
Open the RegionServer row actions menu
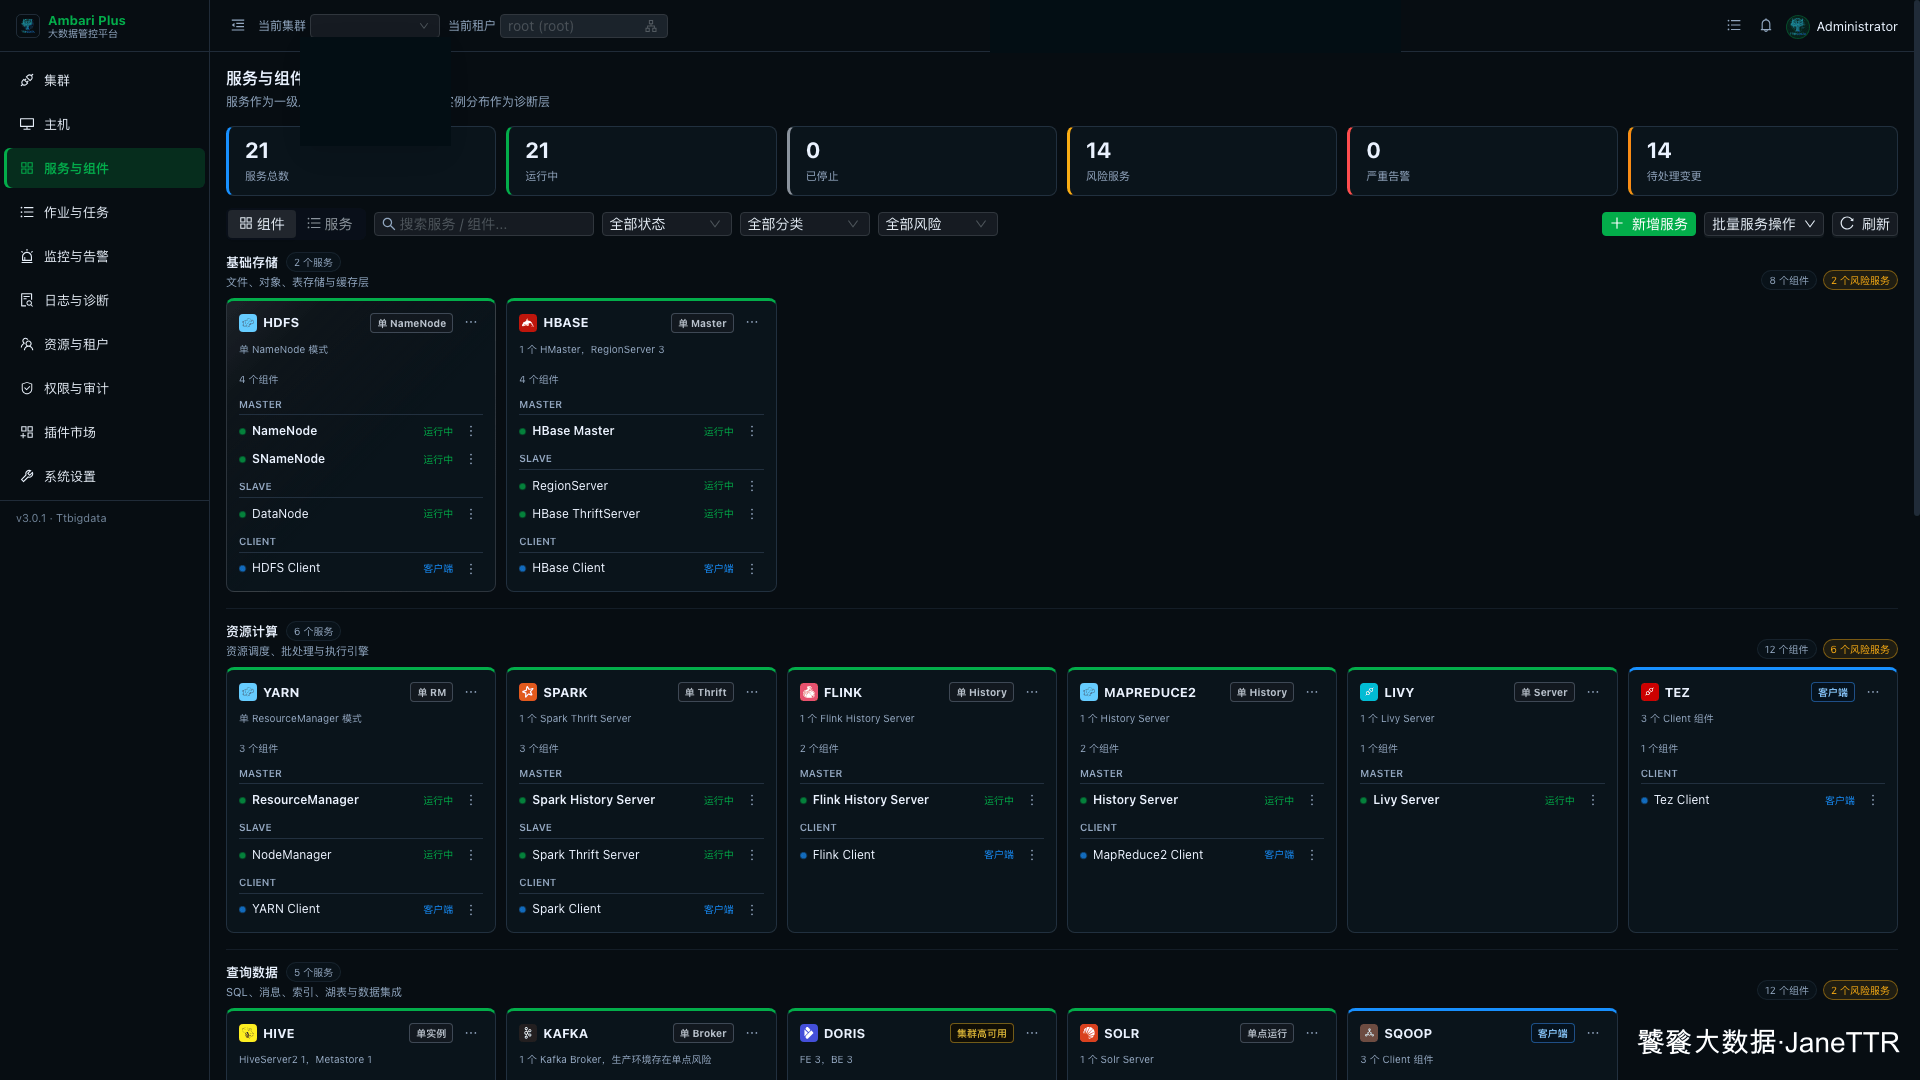point(752,486)
